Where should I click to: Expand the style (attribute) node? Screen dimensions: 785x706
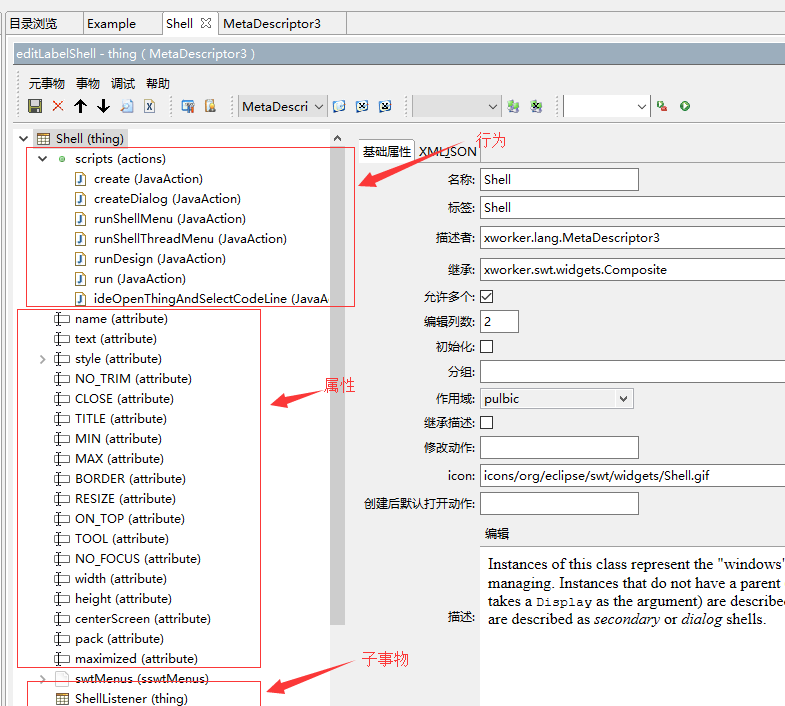[x=43, y=359]
